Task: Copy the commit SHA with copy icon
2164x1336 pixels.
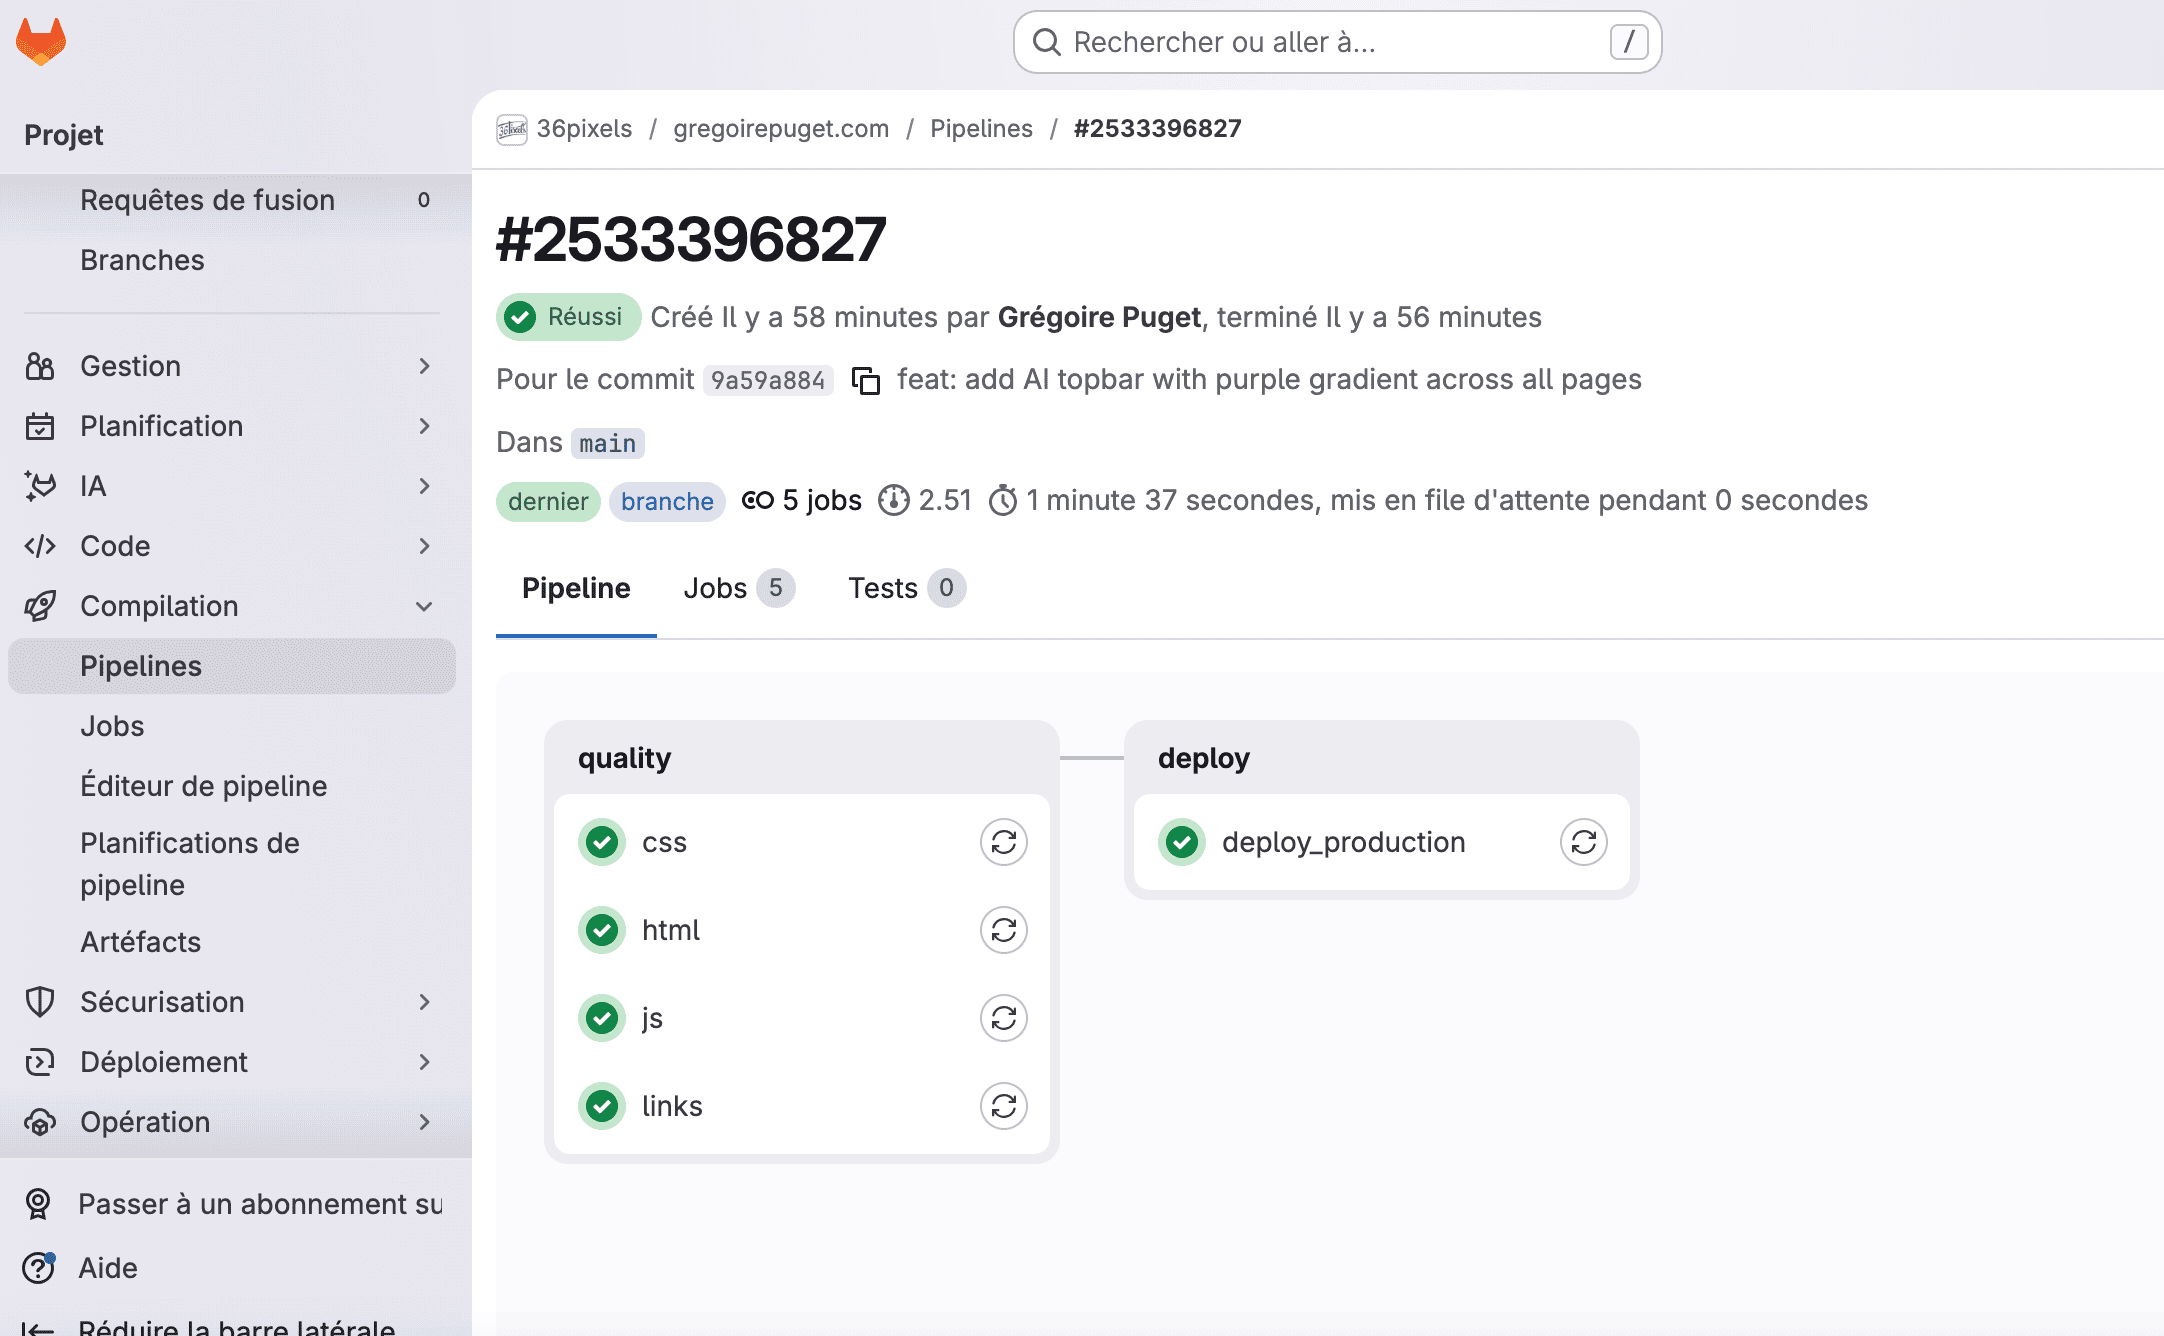Action: [x=865, y=380]
